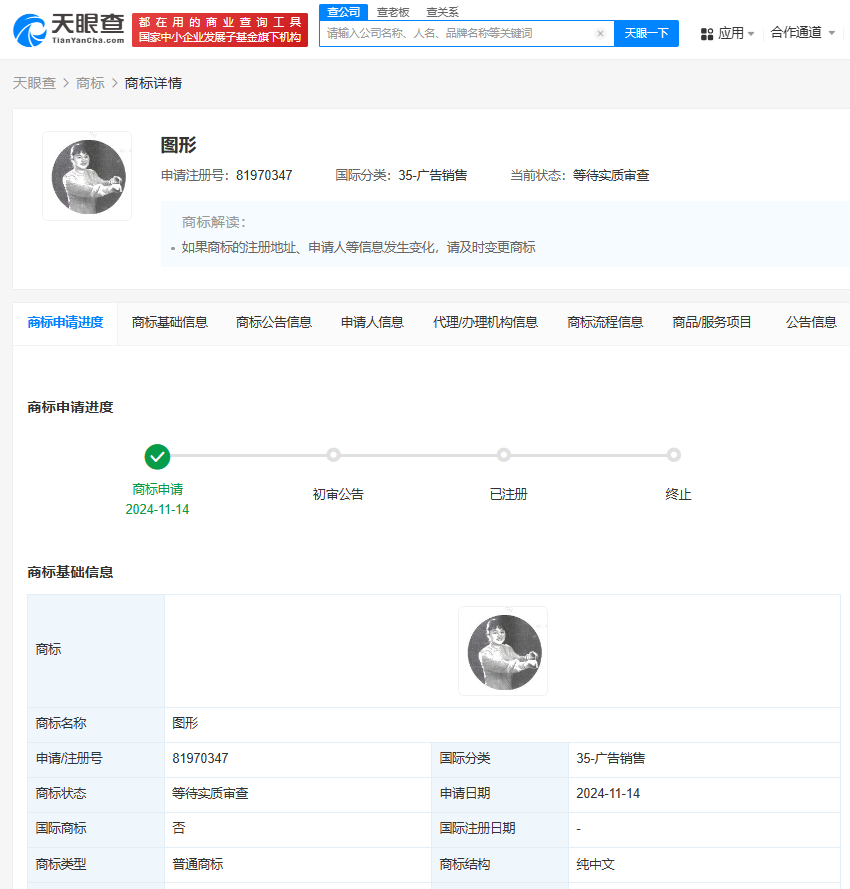Click 普通商标 in 商标类型 row
This screenshot has width=850, height=889.
pyautogui.click(x=198, y=864)
